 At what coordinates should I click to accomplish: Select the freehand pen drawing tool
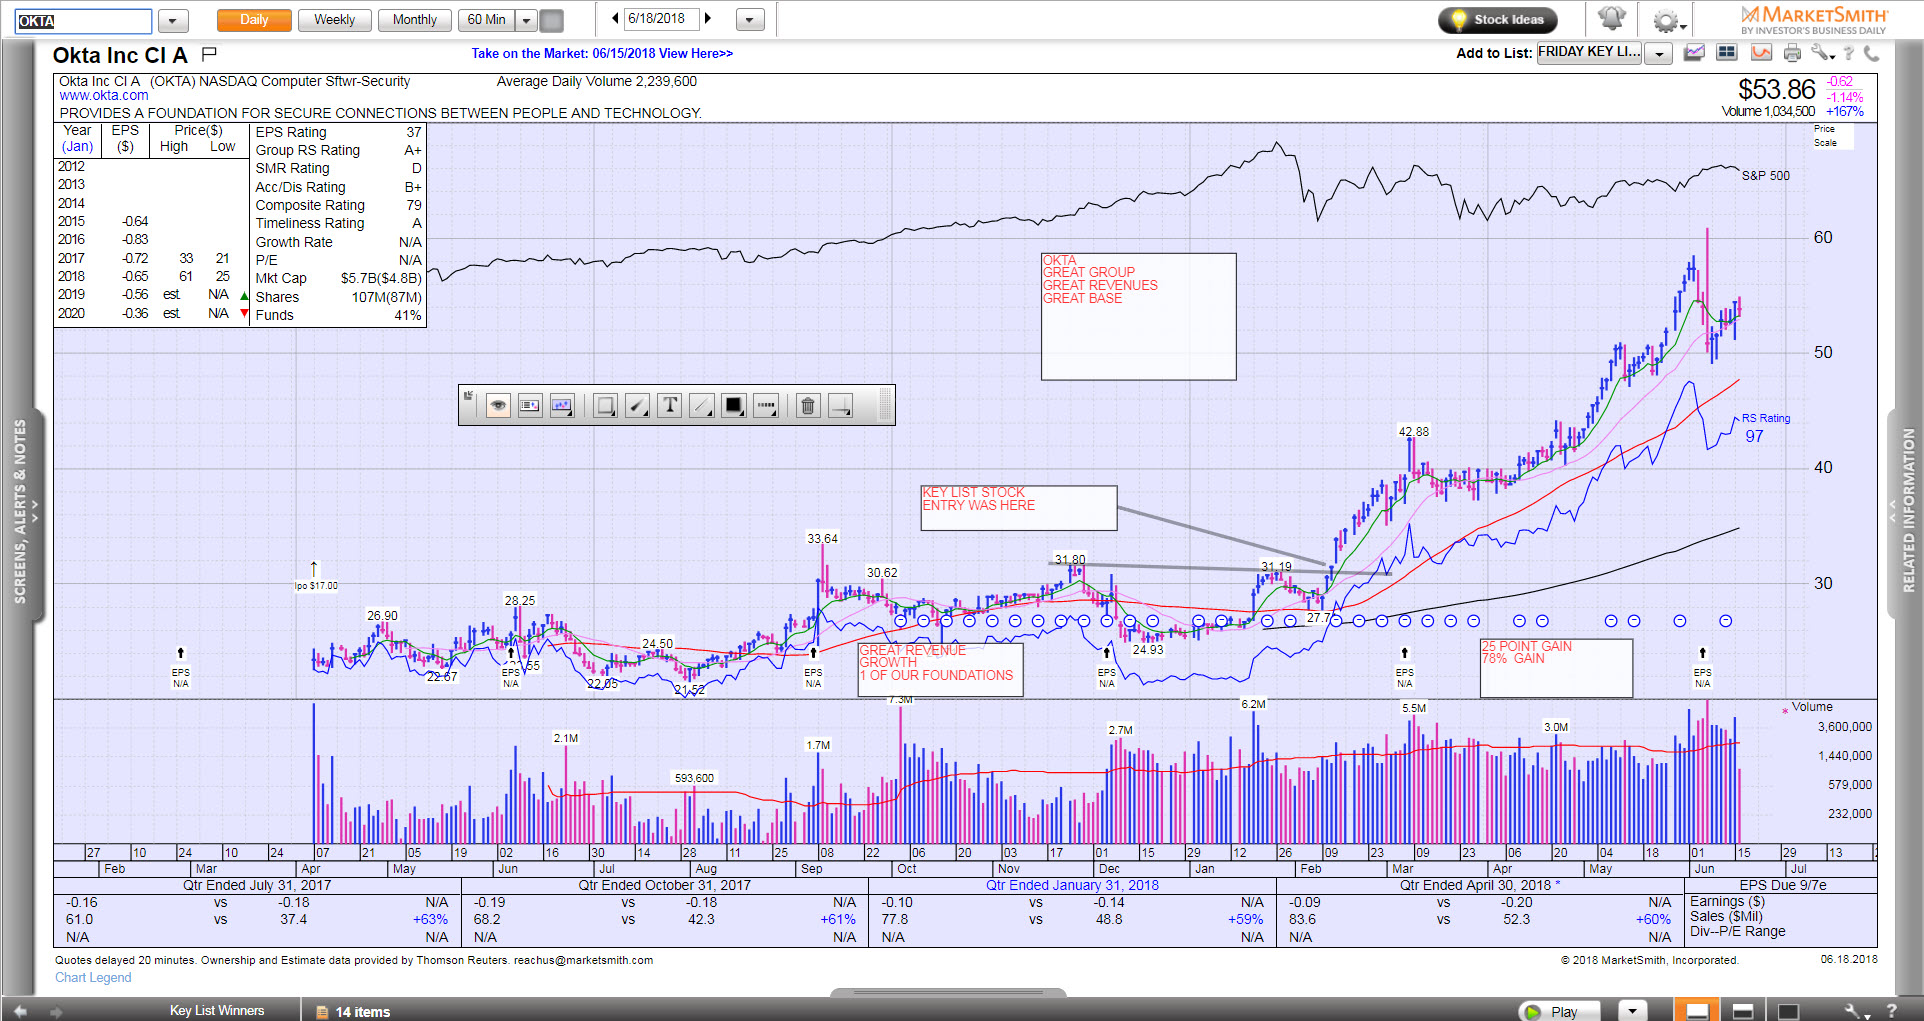(637, 405)
